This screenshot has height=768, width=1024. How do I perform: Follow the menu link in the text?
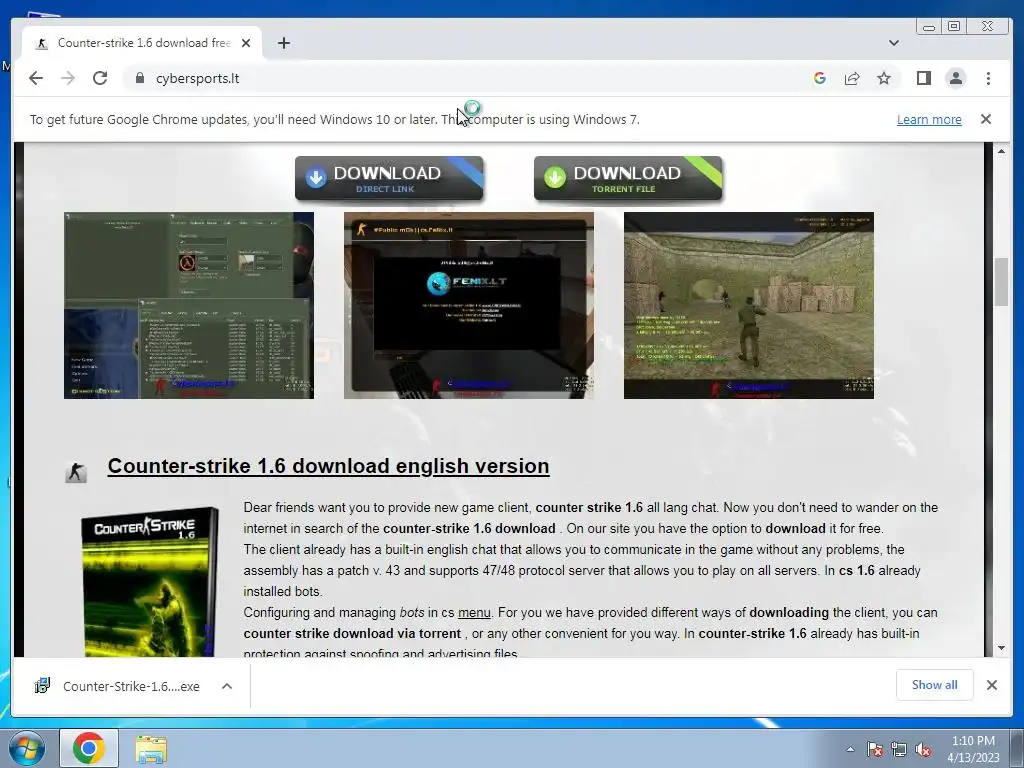click(474, 613)
